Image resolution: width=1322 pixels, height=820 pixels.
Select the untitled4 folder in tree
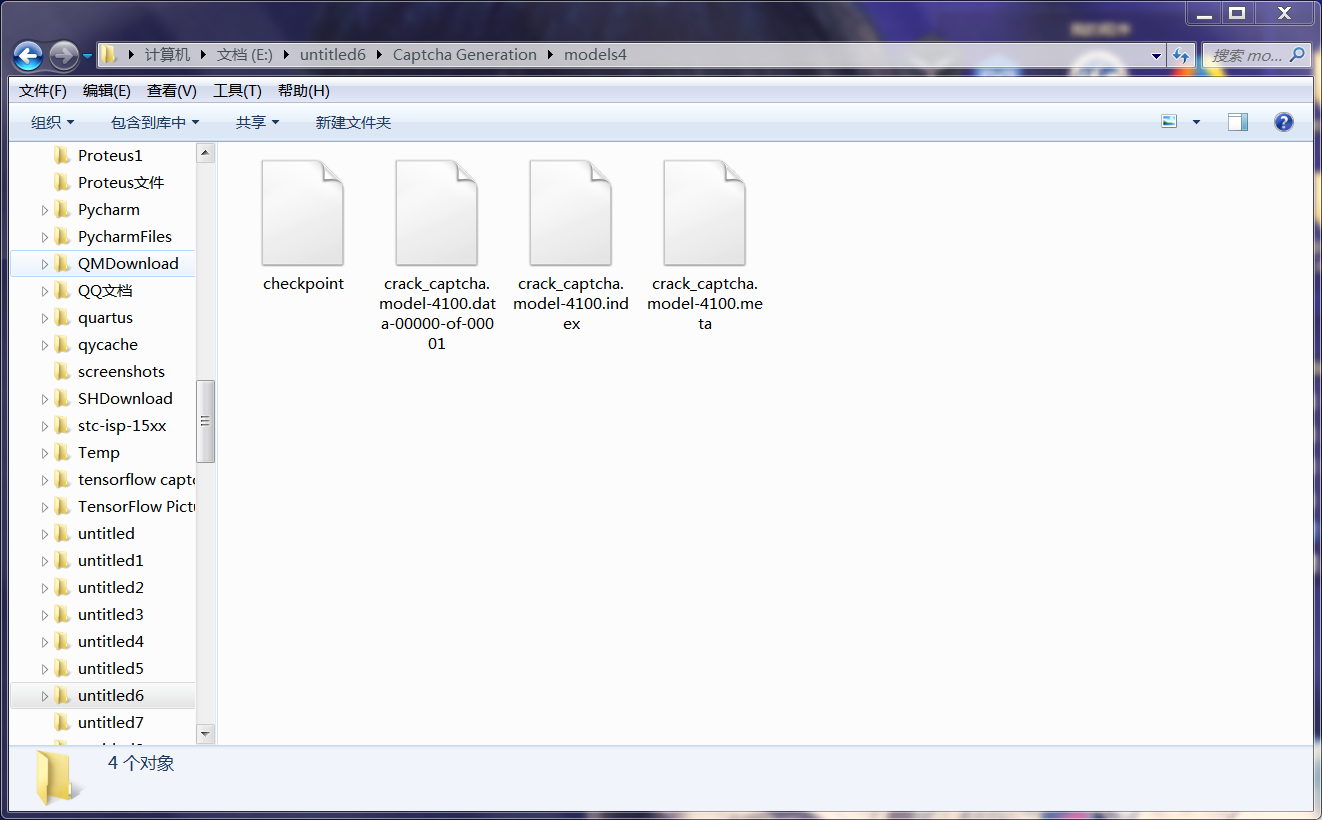tap(111, 642)
